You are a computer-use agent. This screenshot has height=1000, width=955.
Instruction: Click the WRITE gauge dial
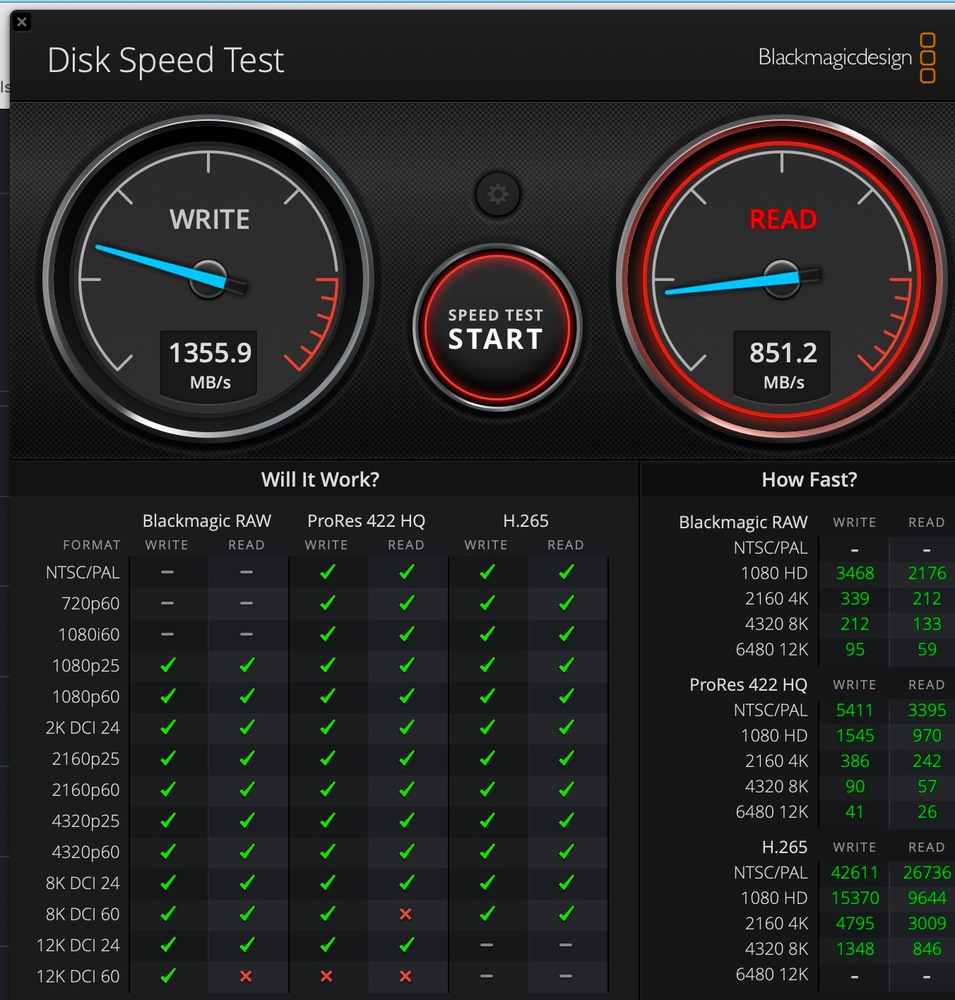pyautogui.click(x=209, y=277)
